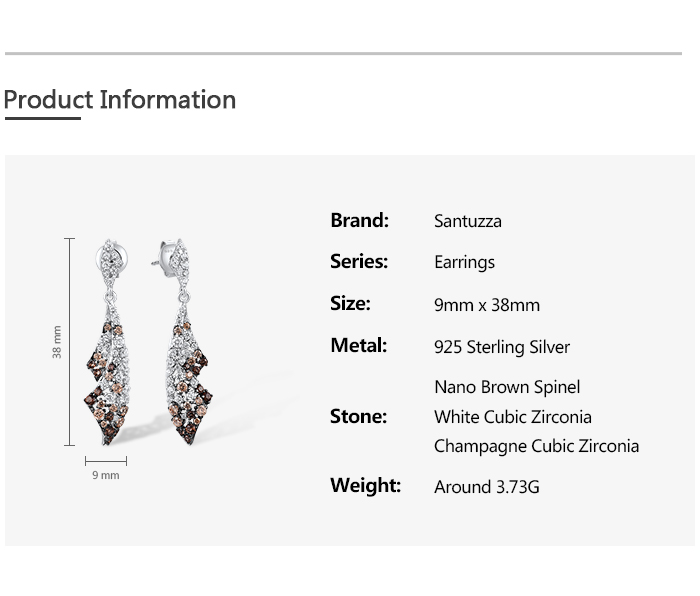Select the Earrings series value

point(464,262)
